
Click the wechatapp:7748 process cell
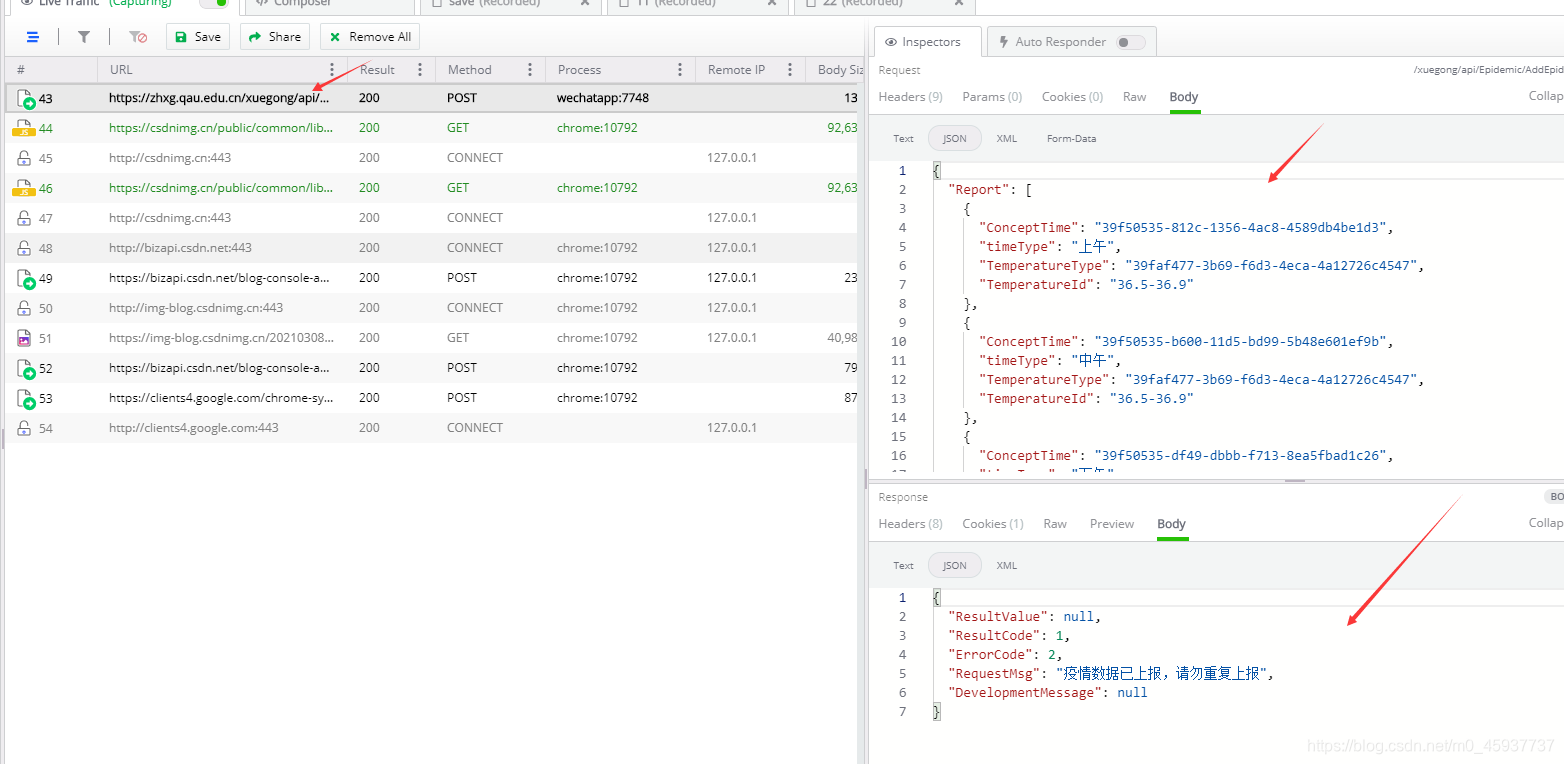[603, 98]
